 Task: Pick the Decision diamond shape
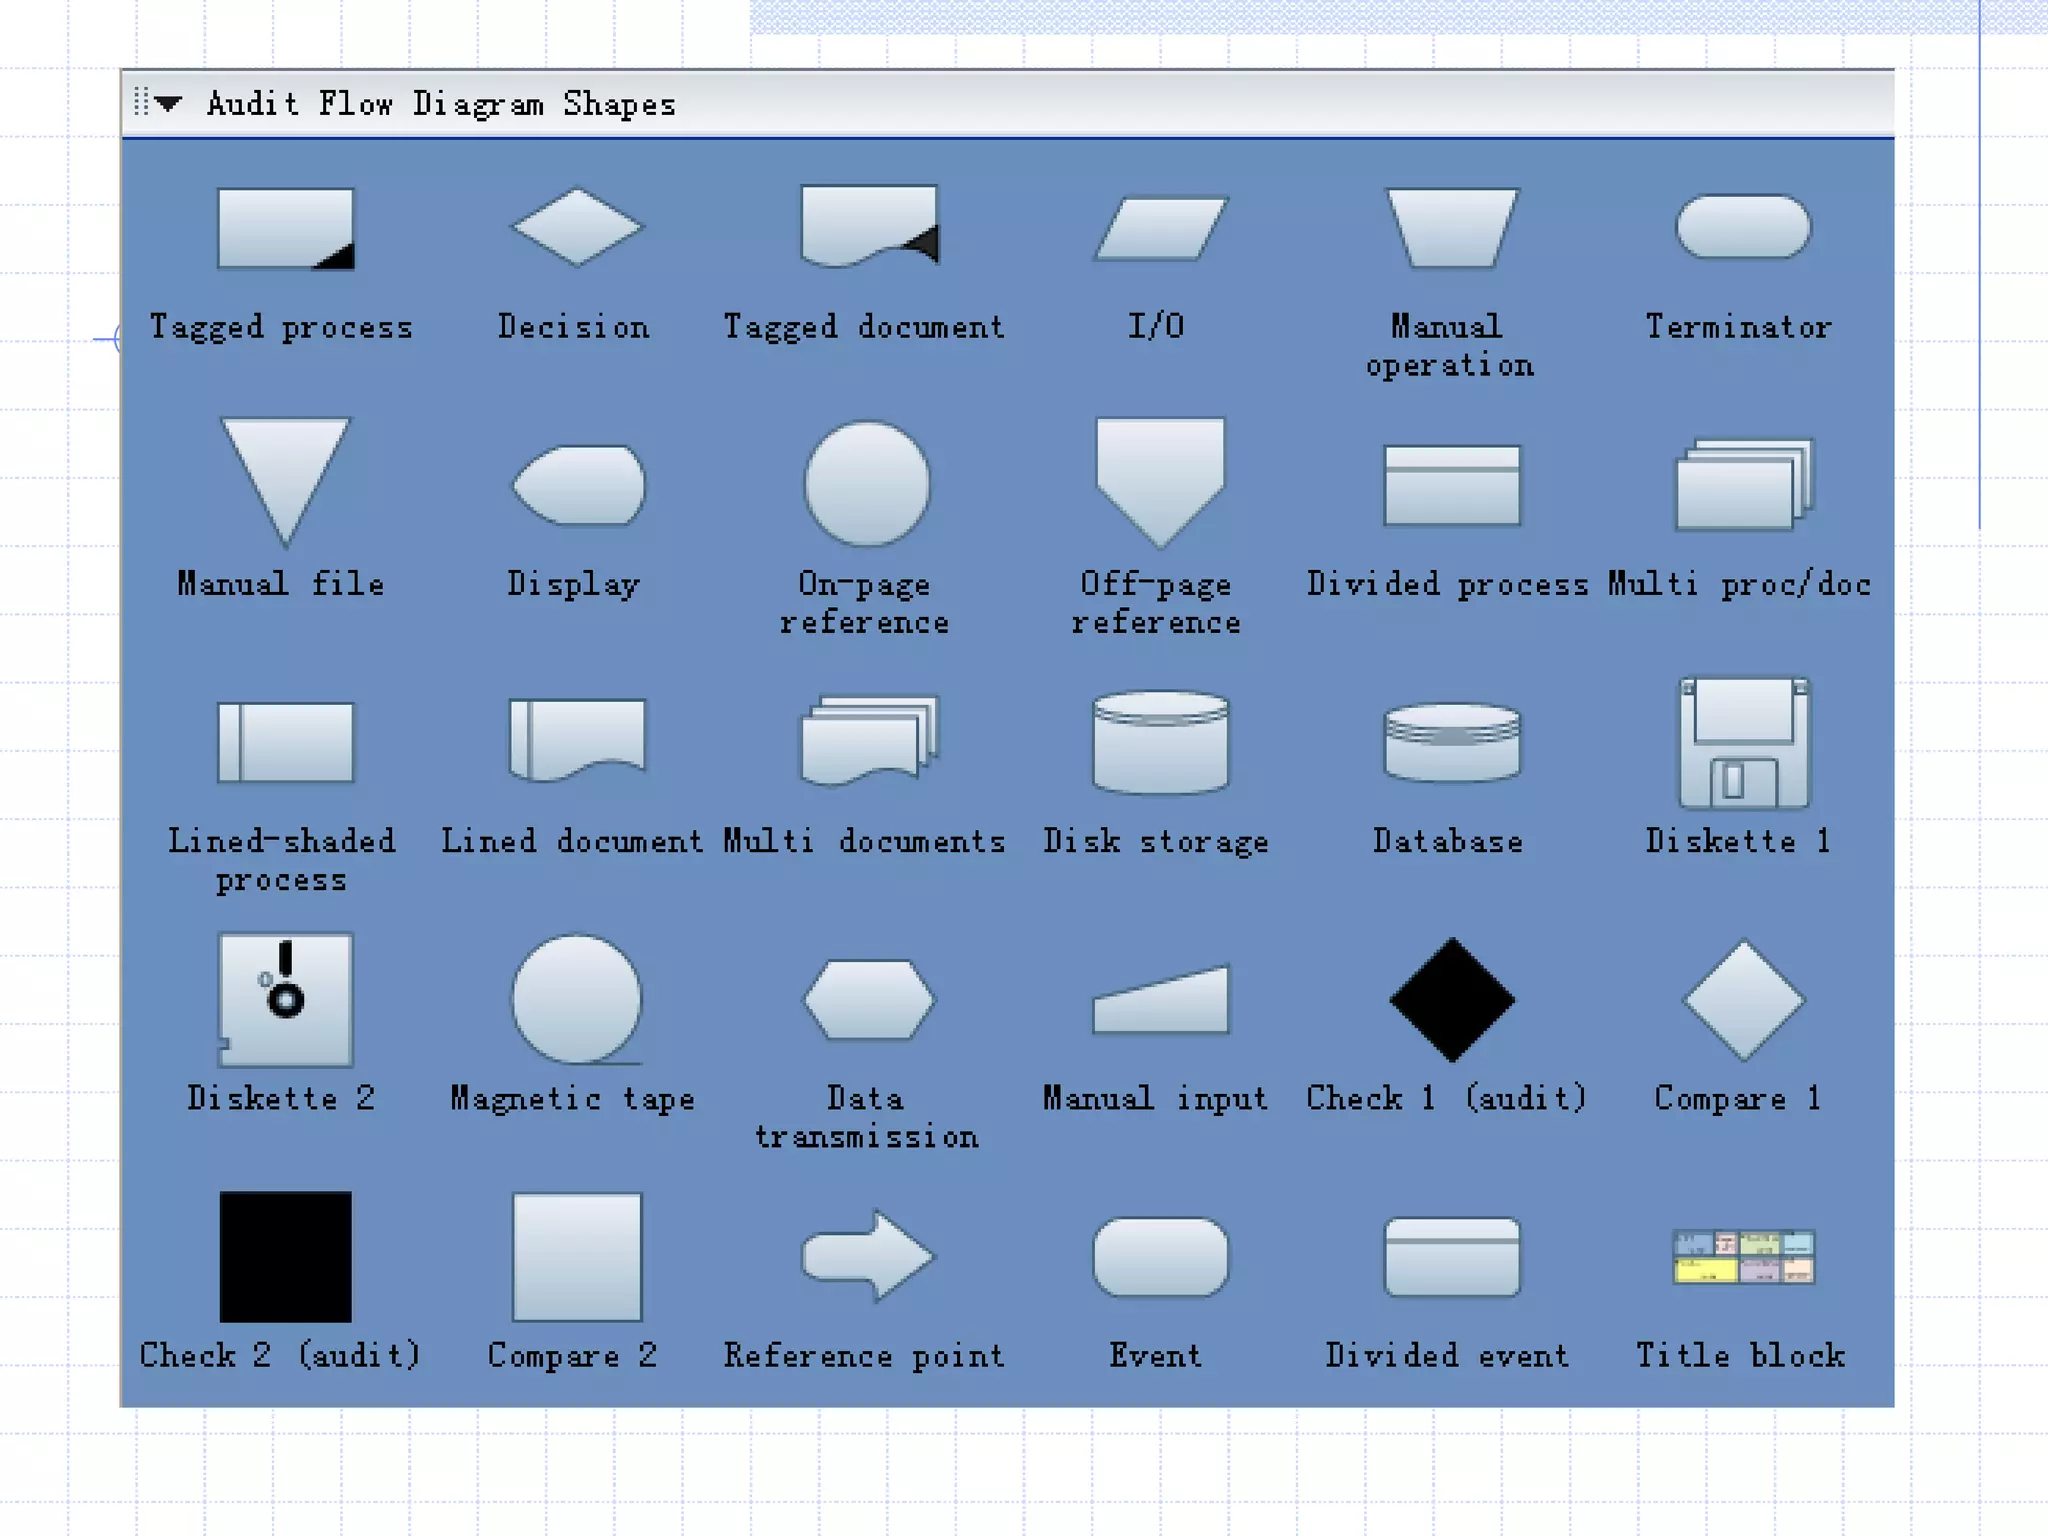pyautogui.click(x=576, y=227)
